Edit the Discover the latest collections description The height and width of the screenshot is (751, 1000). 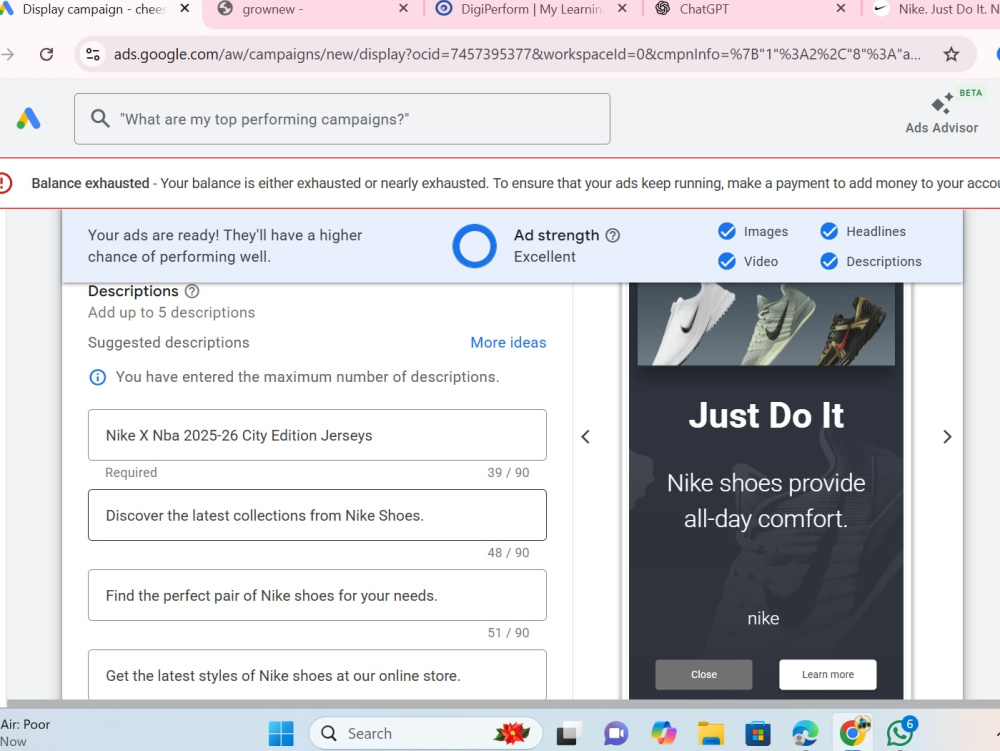click(317, 515)
